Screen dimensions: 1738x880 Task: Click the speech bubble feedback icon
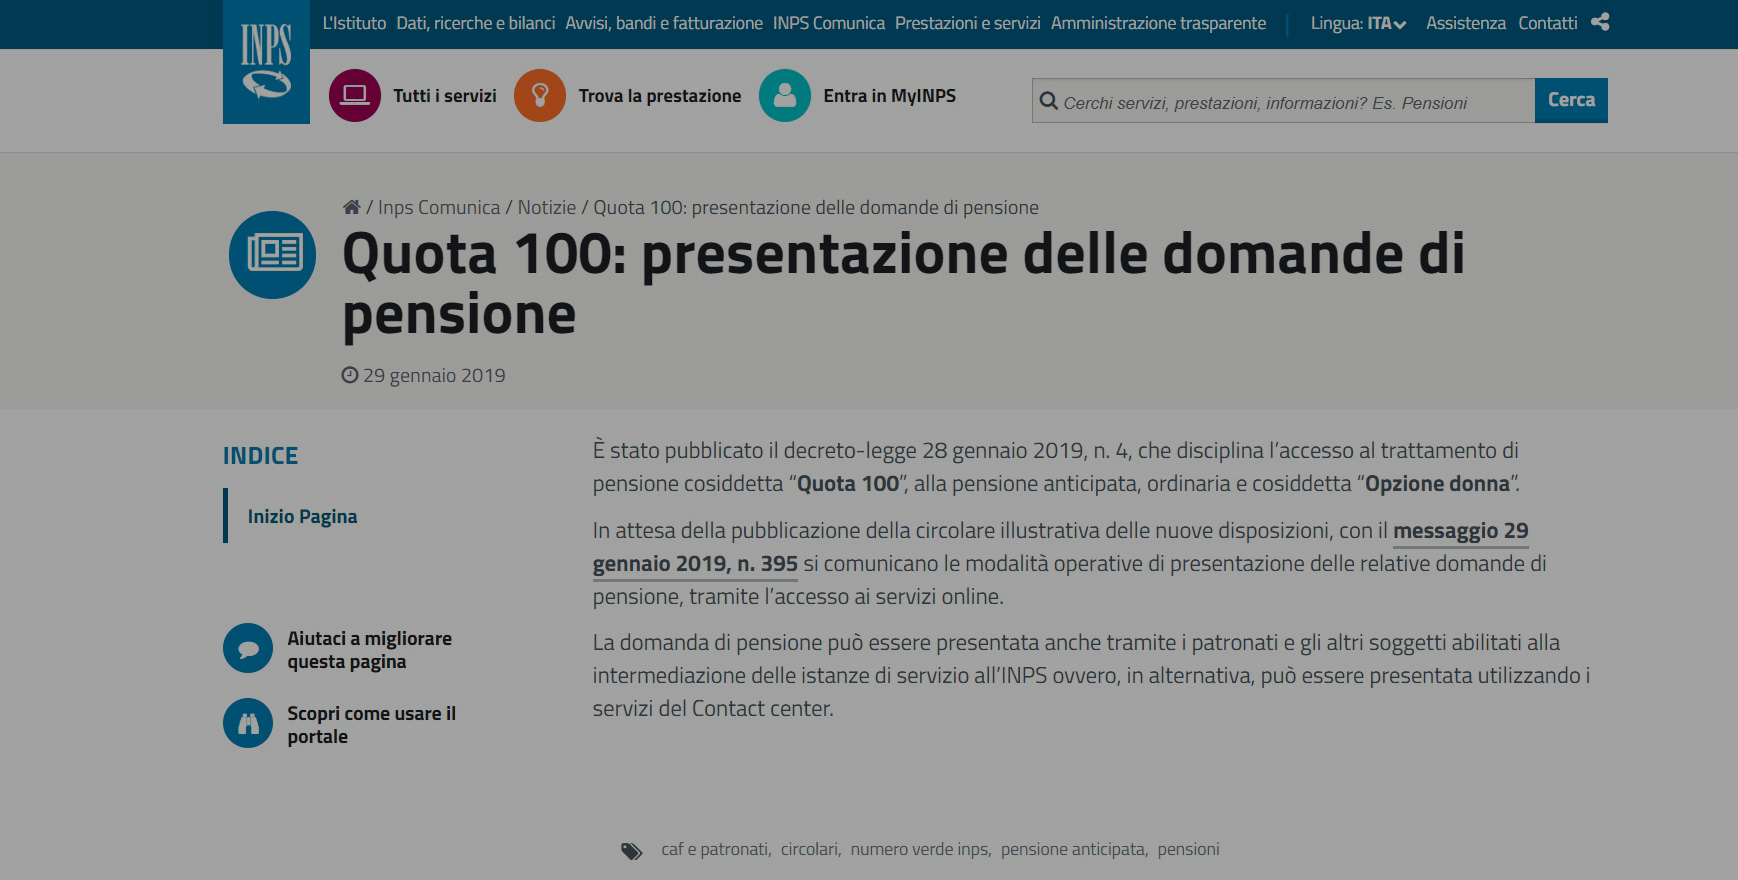coord(248,649)
